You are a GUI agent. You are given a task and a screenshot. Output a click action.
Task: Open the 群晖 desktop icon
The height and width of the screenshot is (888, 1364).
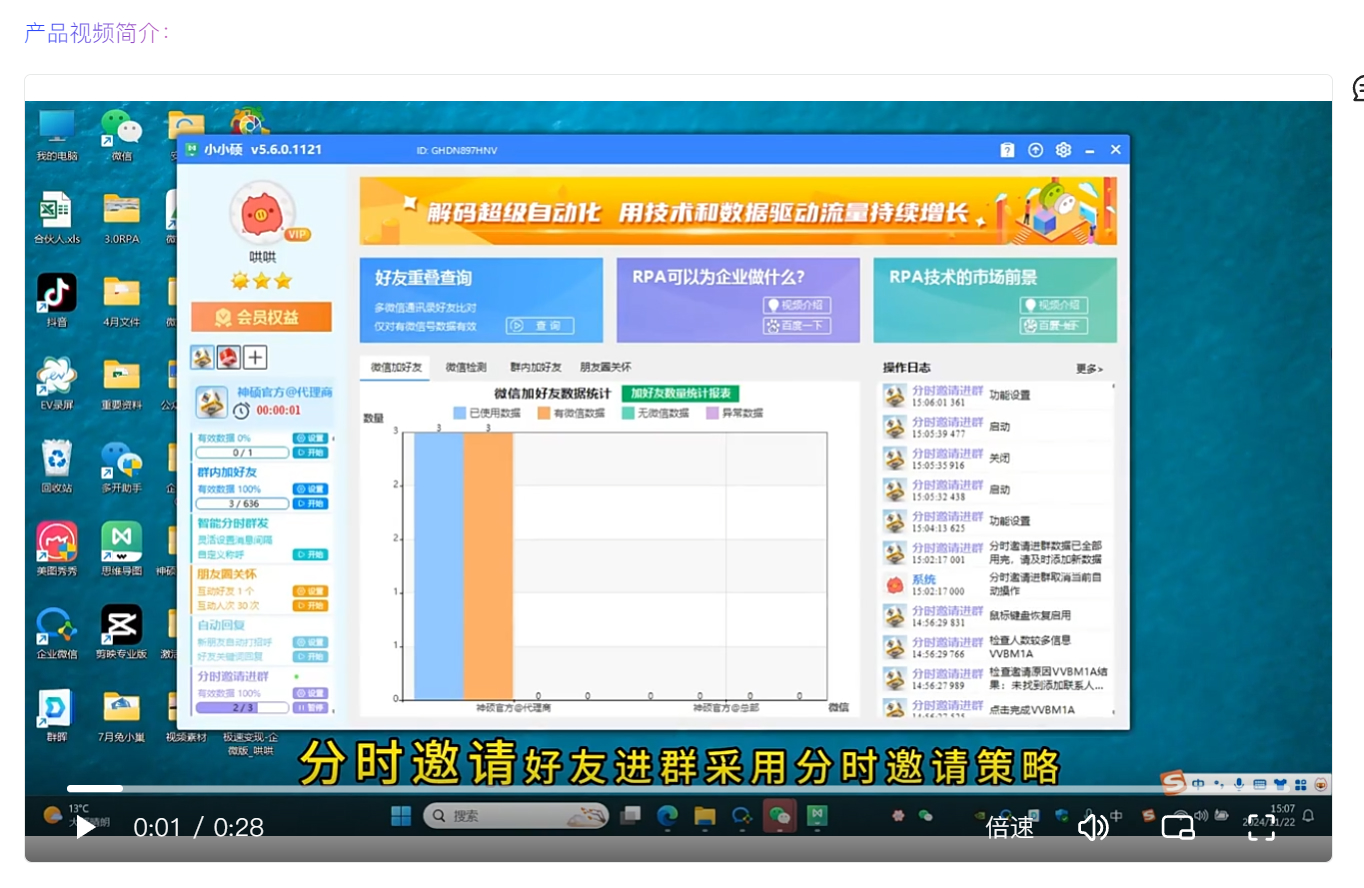coord(57,715)
